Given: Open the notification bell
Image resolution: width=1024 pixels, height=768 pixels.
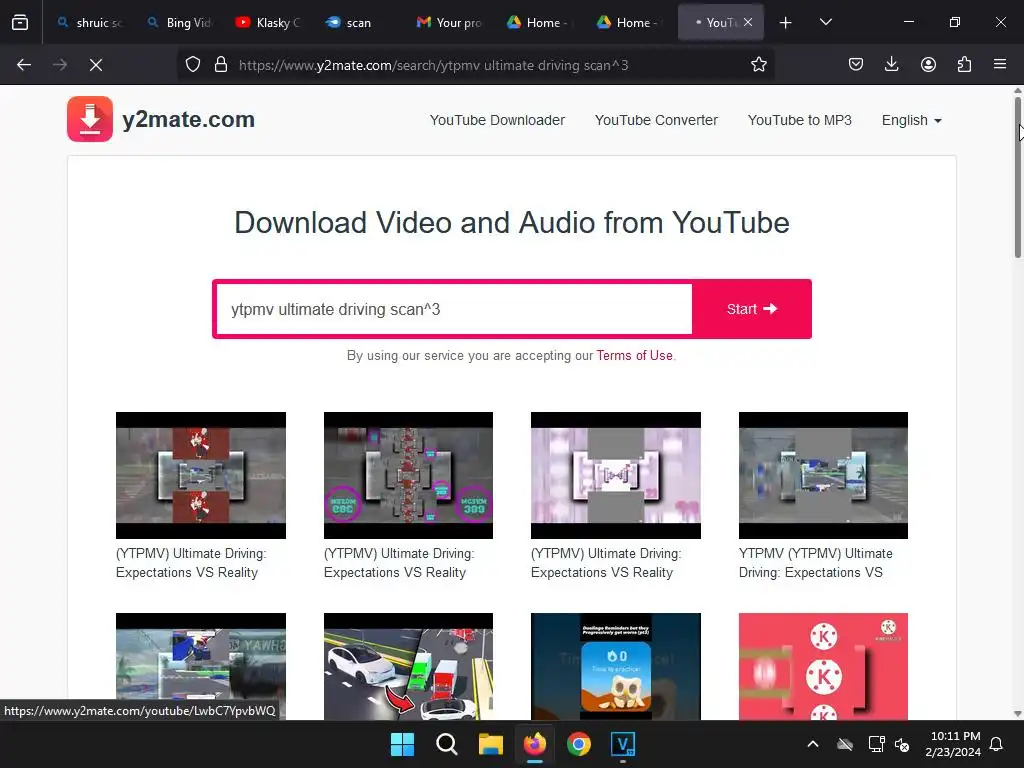Looking at the screenshot, I should (997, 744).
